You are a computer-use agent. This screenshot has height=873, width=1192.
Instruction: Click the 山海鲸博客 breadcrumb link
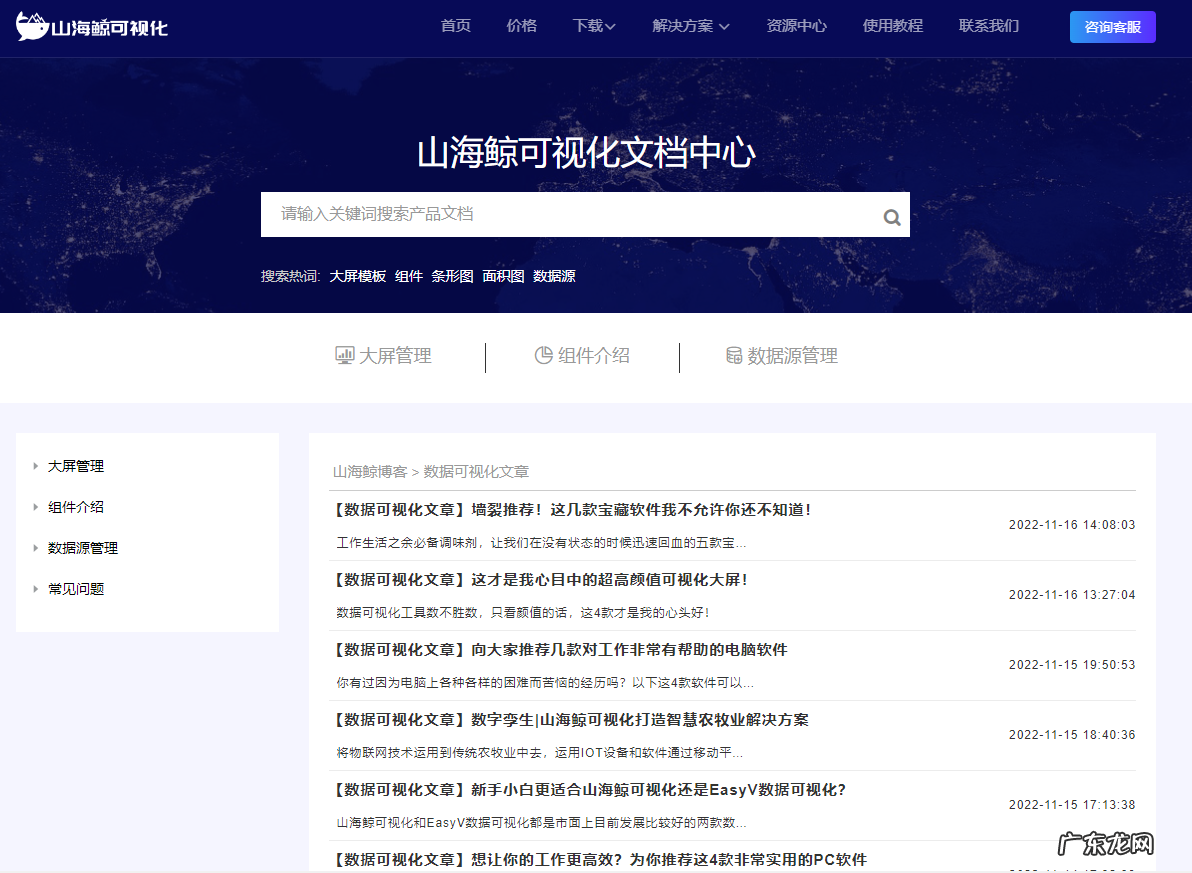click(370, 471)
